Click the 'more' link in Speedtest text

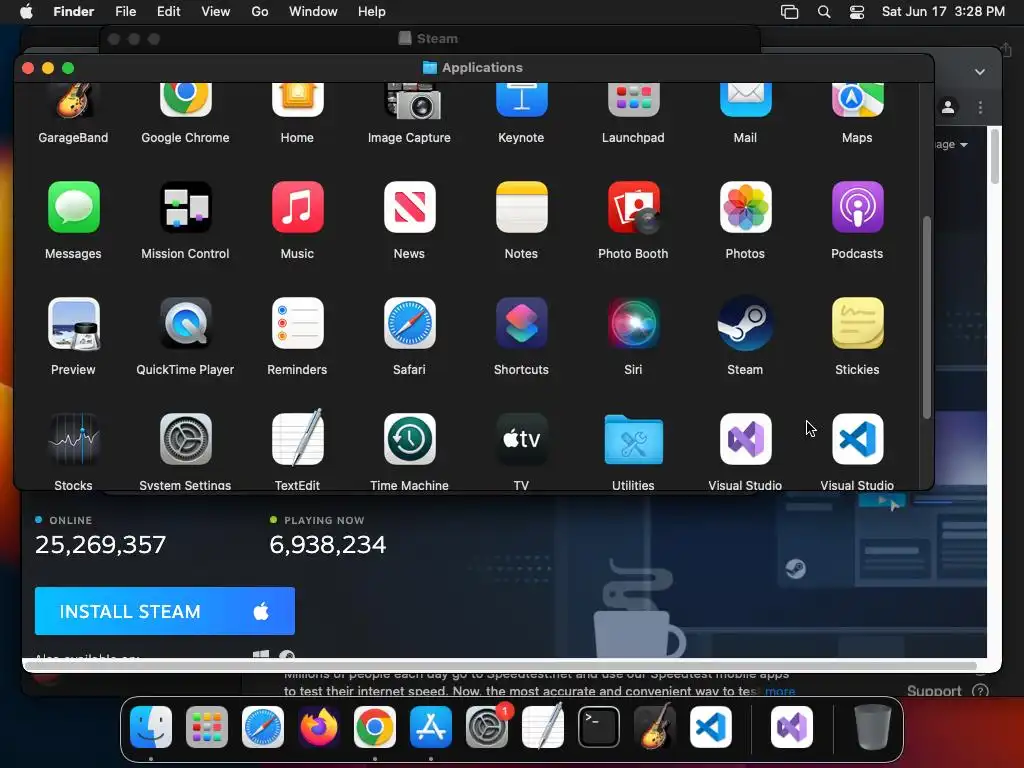(780, 691)
